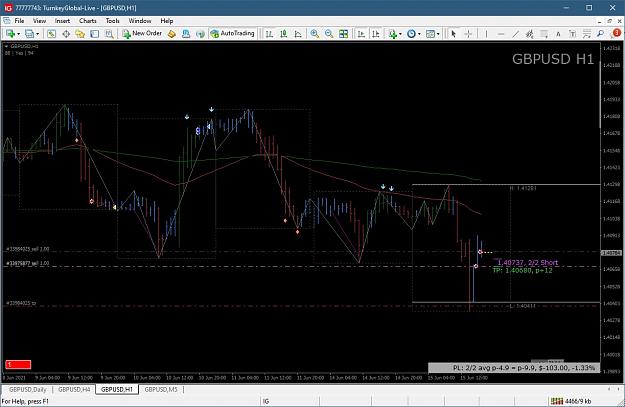The image size is (625, 407).
Task: Select the Text Label tool
Action: pos(572,34)
